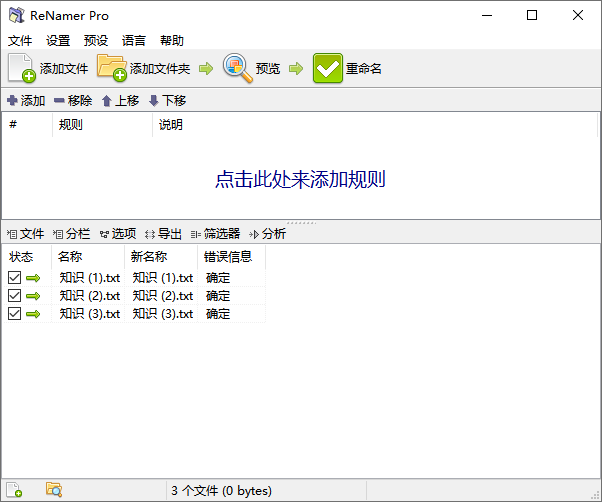Uncheck the checkbox for 知识 (3).txt
This screenshot has width=602, height=502.
[14, 314]
